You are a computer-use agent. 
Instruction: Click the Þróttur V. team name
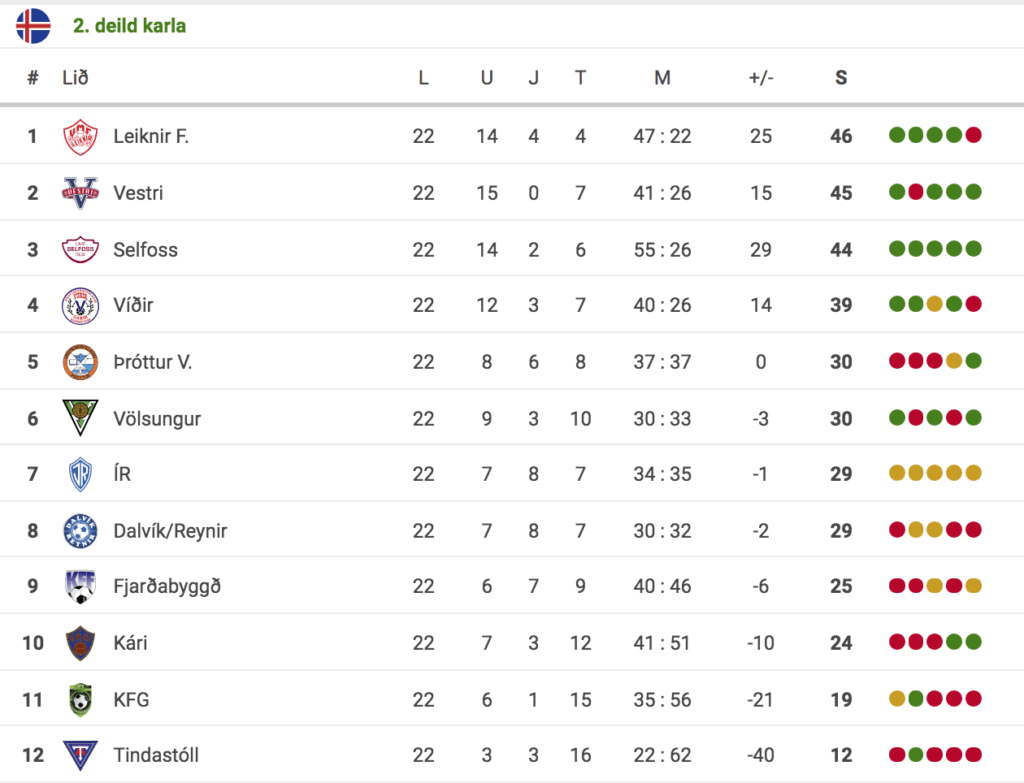click(x=152, y=362)
